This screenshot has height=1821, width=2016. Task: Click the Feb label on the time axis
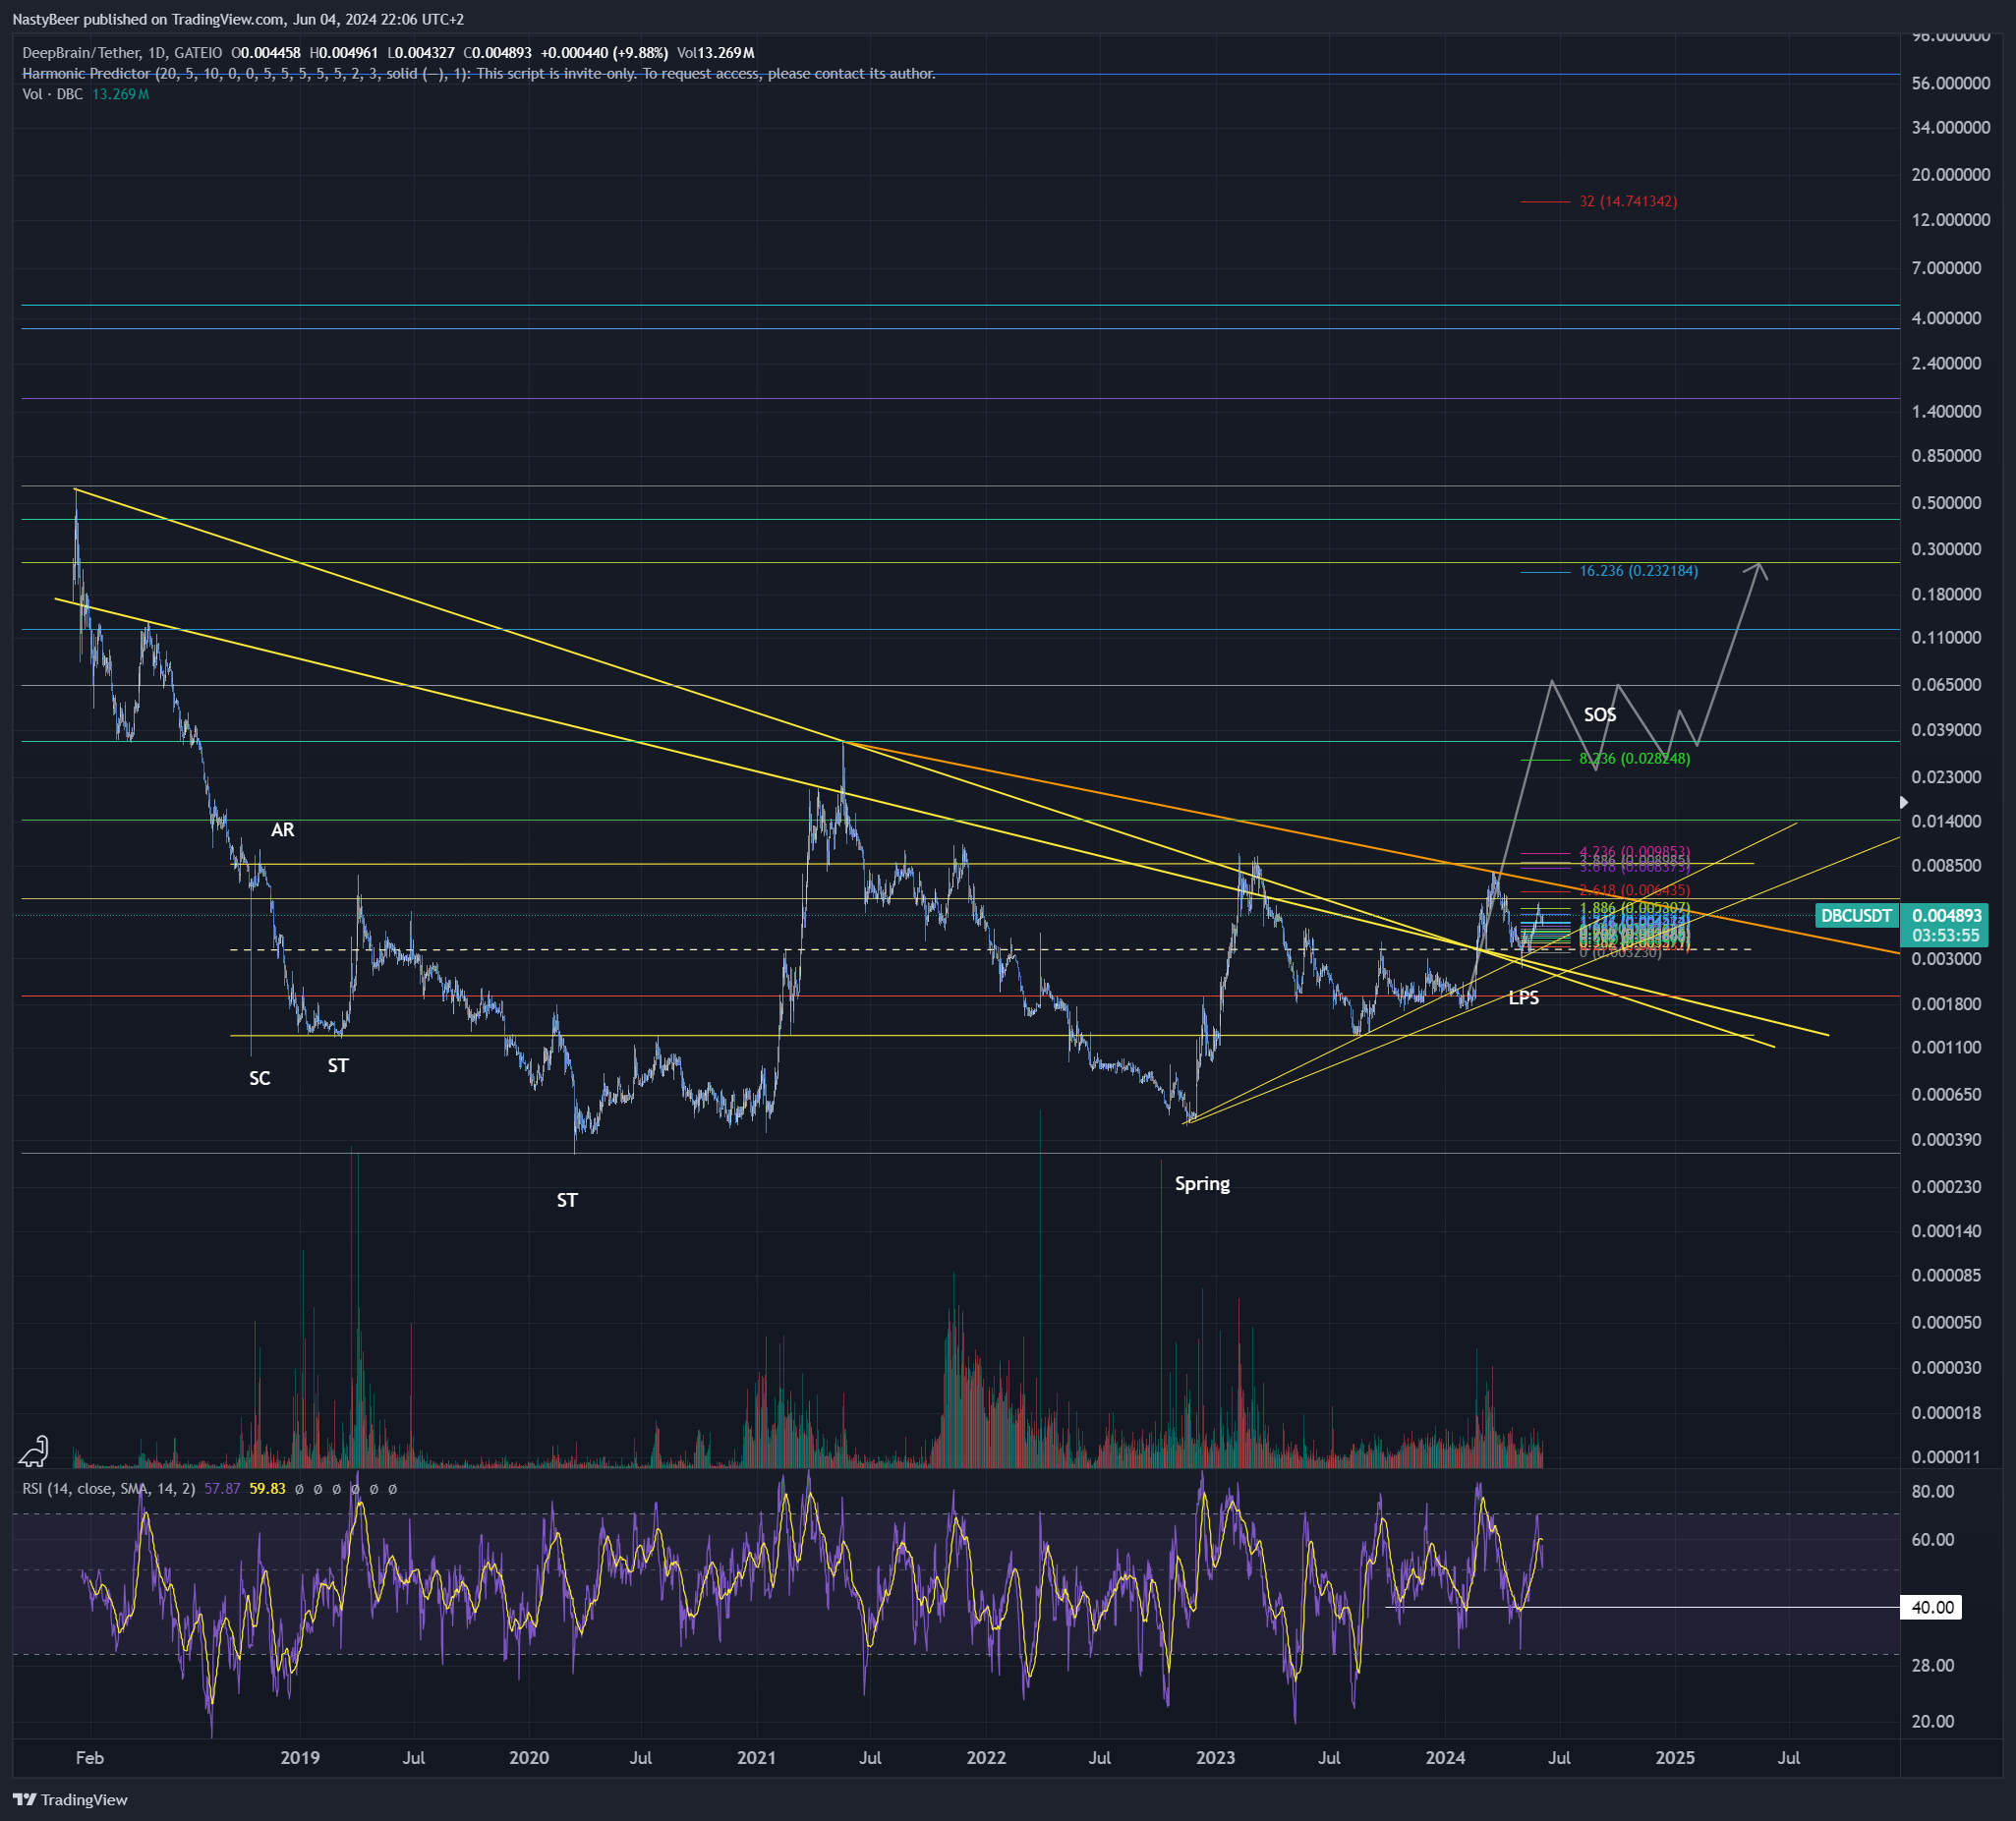[90, 1758]
